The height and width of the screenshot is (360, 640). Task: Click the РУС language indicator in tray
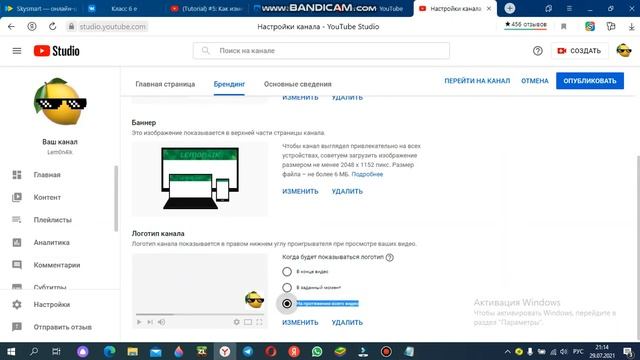click(578, 351)
